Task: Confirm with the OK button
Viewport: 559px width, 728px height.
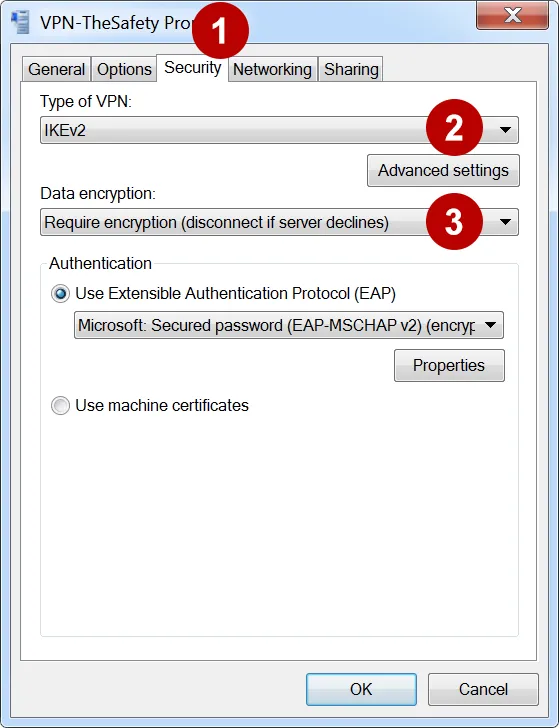Action: tap(361, 689)
